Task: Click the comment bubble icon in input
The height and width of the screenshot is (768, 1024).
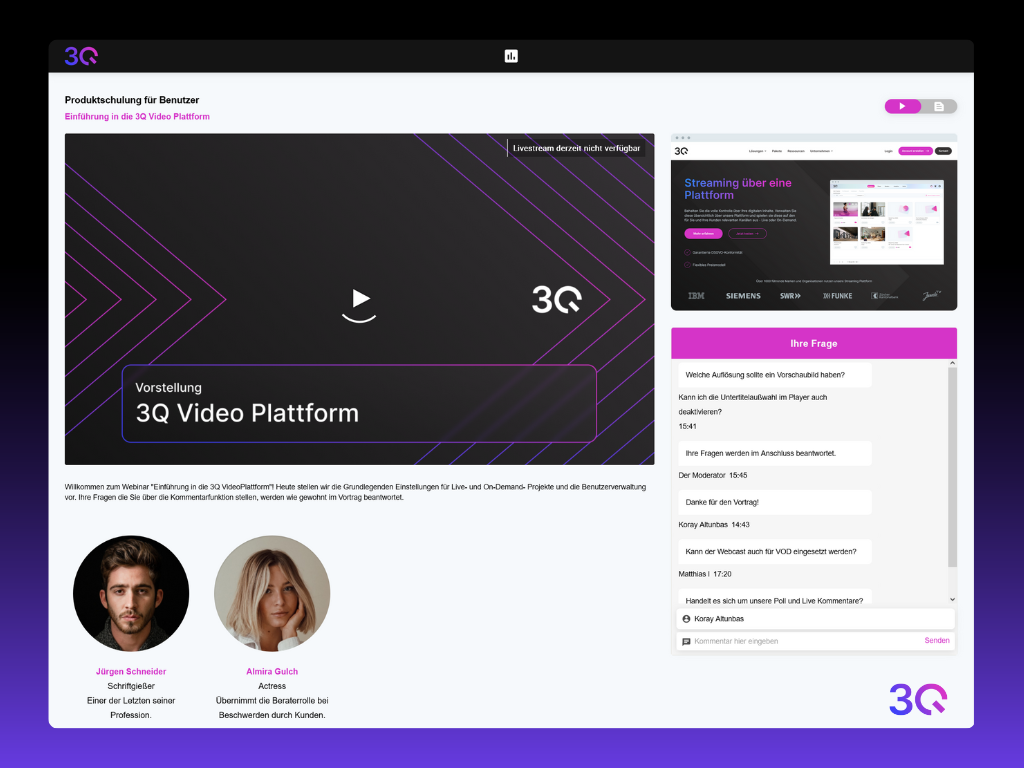Action: tap(686, 641)
